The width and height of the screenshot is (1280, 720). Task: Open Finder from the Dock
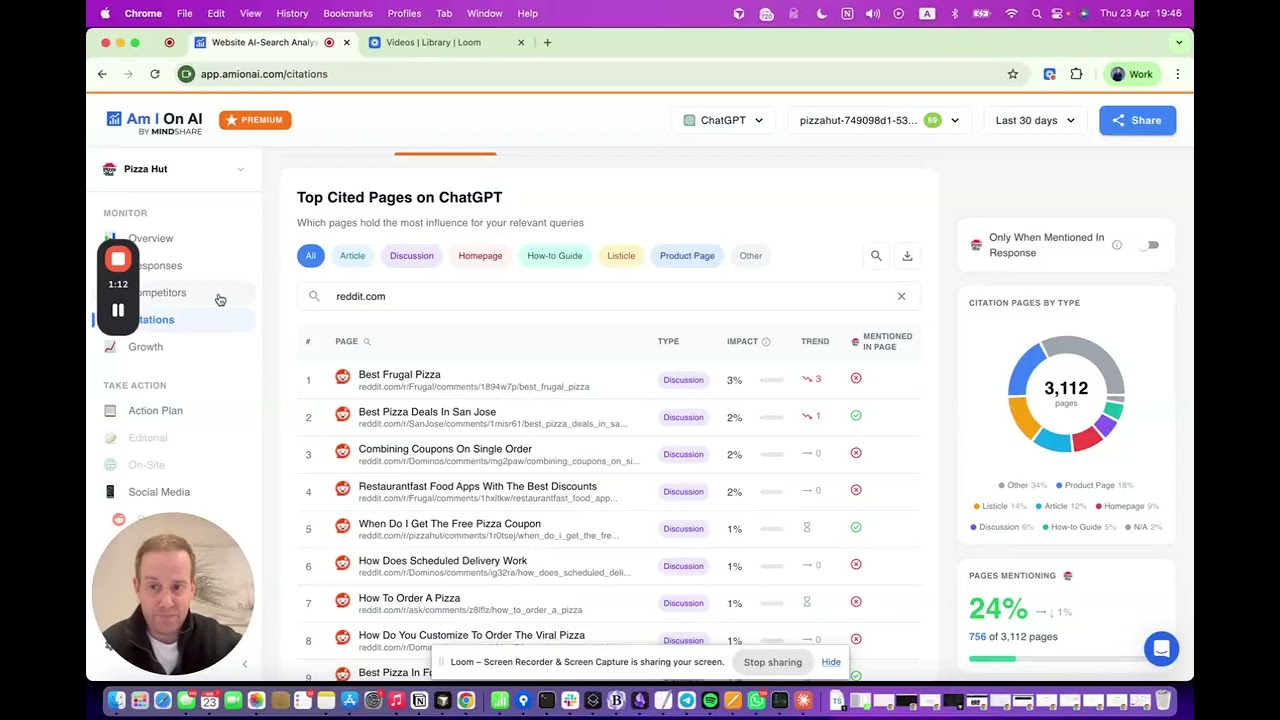[117, 700]
